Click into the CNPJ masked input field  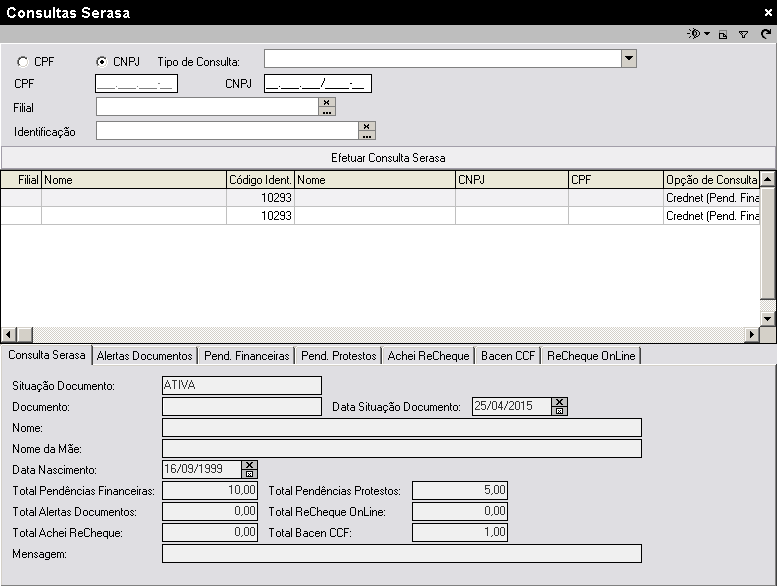click(x=318, y=84)
